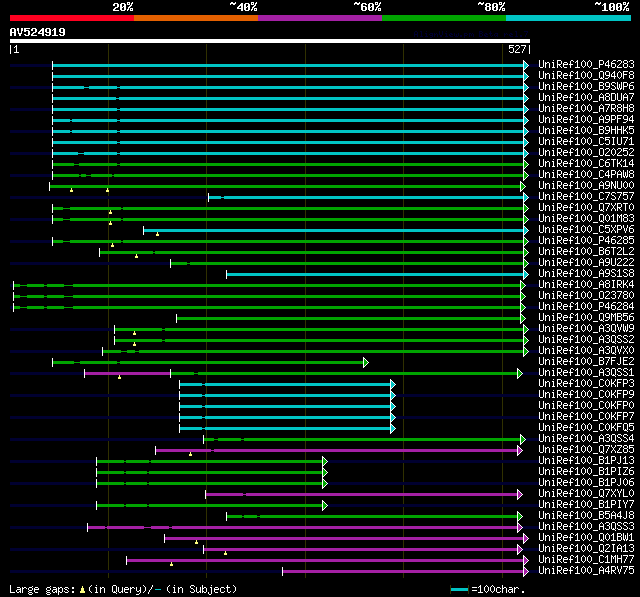This screenshot has height=597, width=640.
Task: Click the UniRef100_Q7XYL0 subject label
Action: (x=586, y=494)
